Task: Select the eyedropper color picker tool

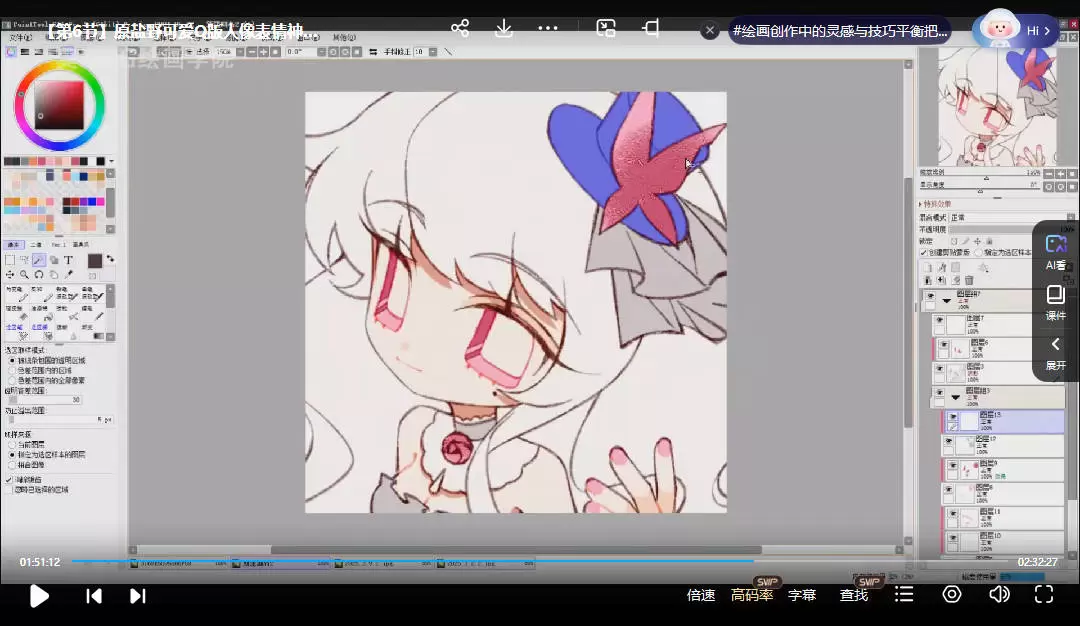Action: pyautogui.click(x=68, y=274)
